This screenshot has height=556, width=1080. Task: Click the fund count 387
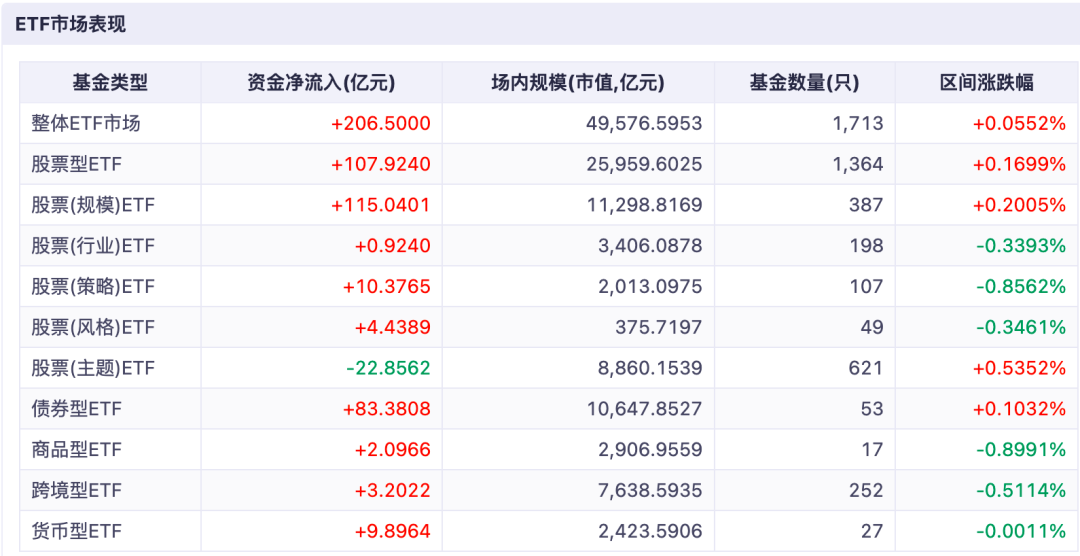(x=866, y=205)
